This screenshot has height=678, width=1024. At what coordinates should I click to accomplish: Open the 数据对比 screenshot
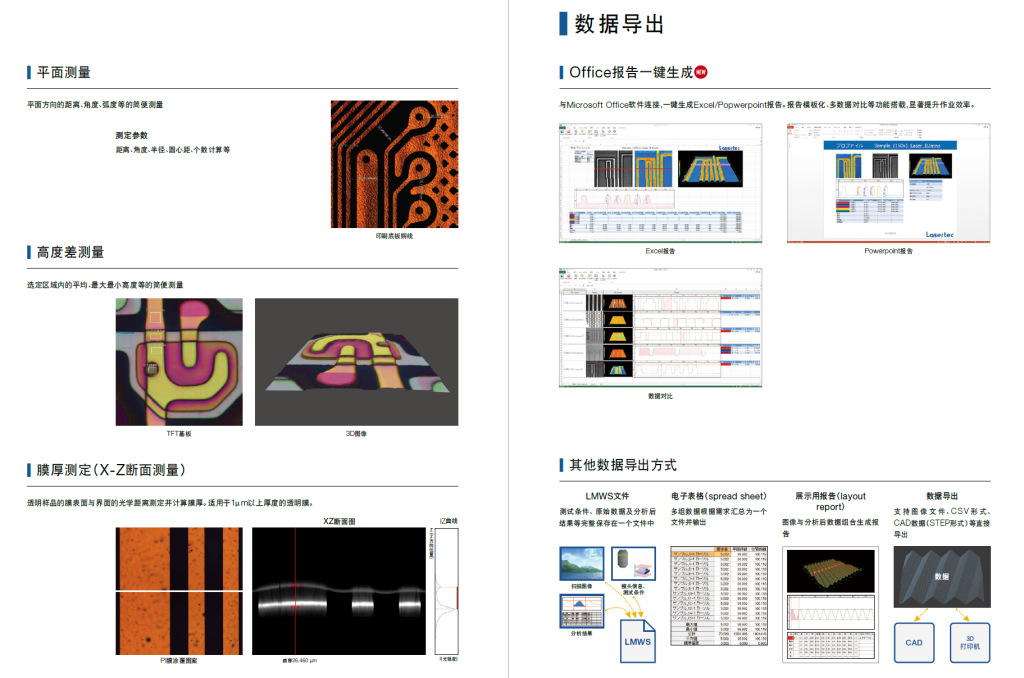pos(659,326)
